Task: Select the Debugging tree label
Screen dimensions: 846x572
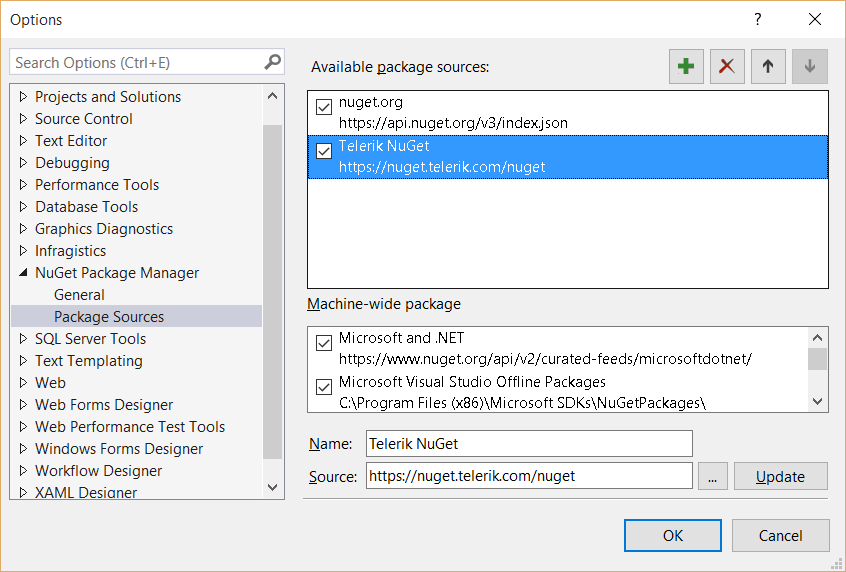Action: (x=72, y=163)
